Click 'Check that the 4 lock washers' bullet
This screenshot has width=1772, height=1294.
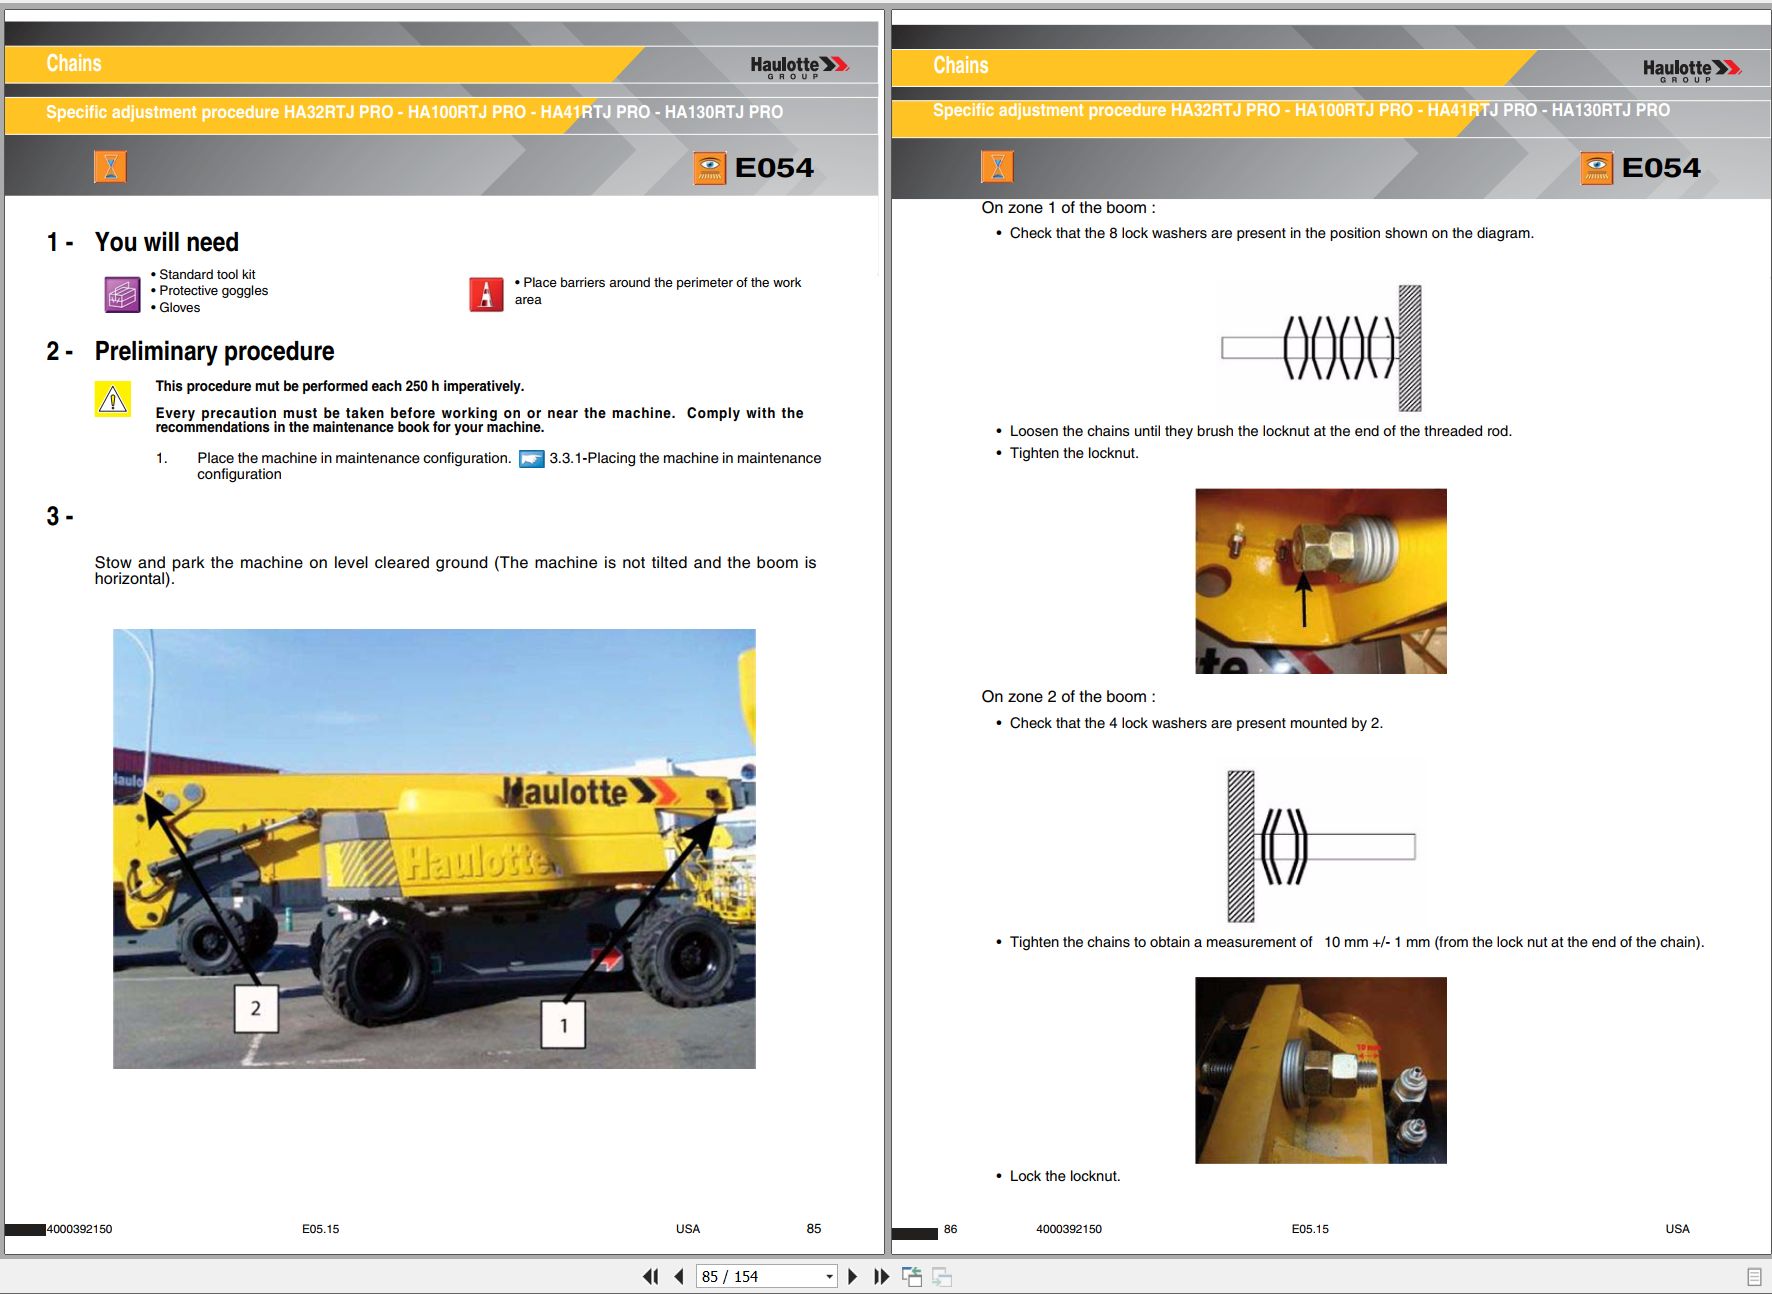1196,723
